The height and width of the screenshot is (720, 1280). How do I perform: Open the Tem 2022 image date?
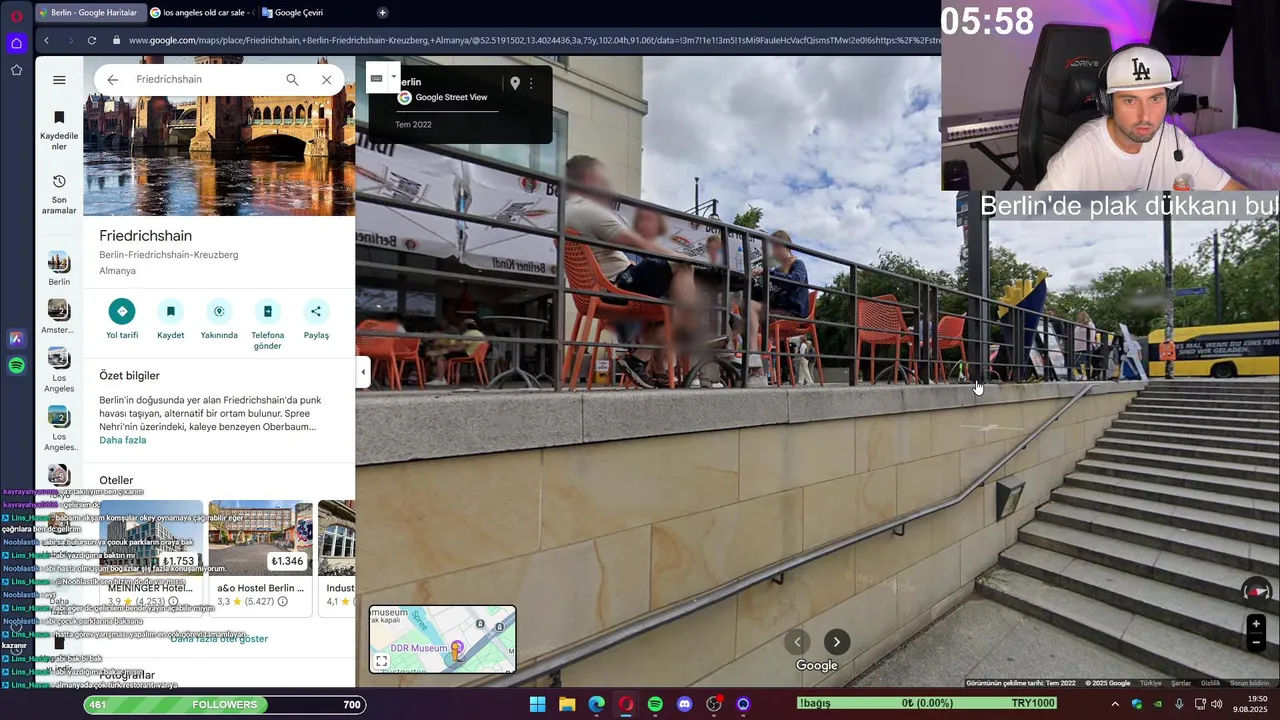[x=413, y=125]
